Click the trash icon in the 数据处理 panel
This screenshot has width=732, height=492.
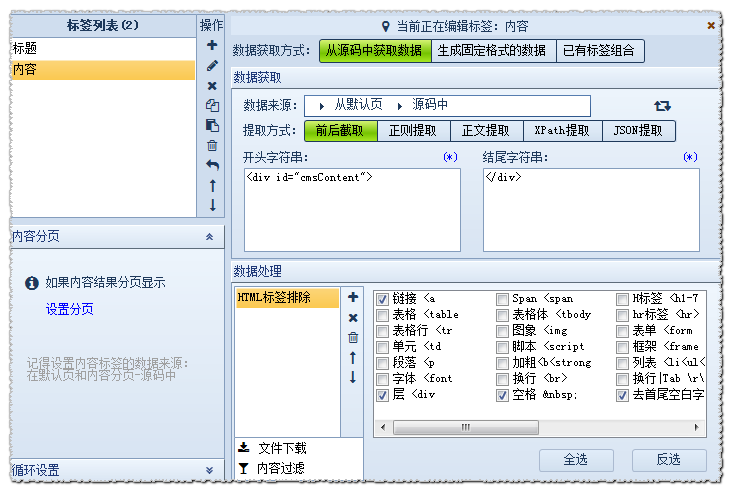[353, 337]
